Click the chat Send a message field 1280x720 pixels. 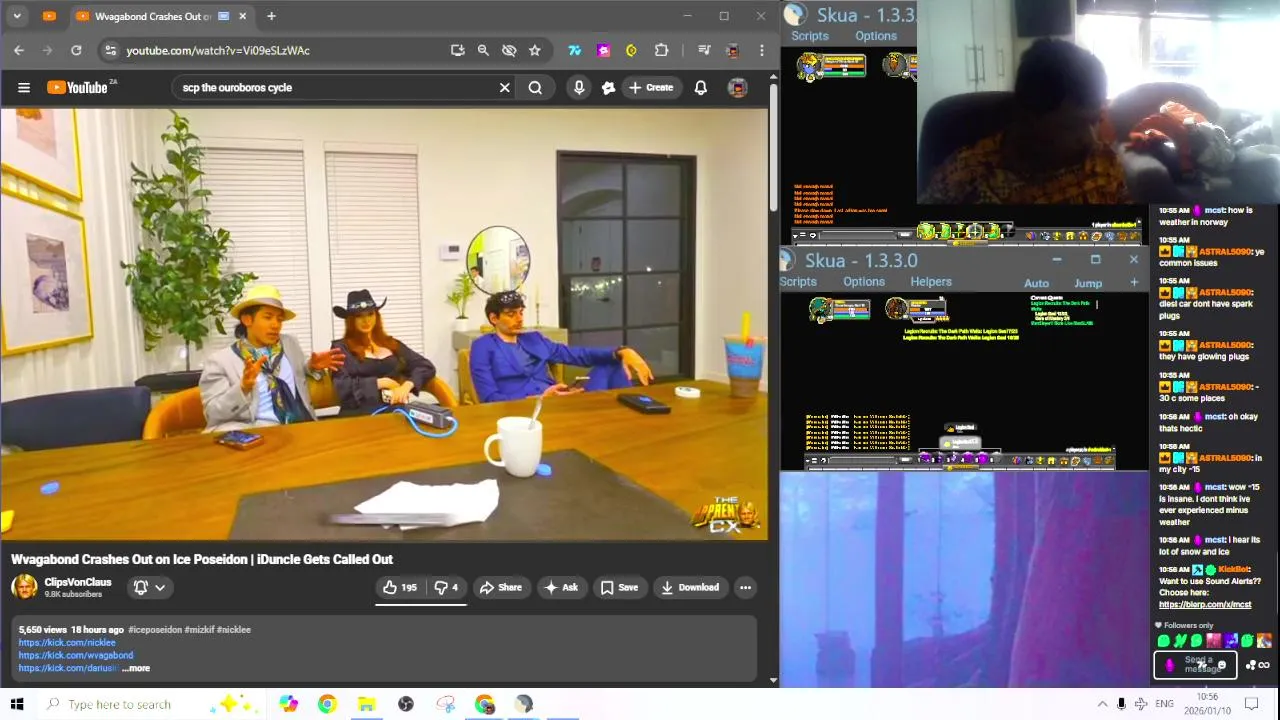coord(1196,665)
